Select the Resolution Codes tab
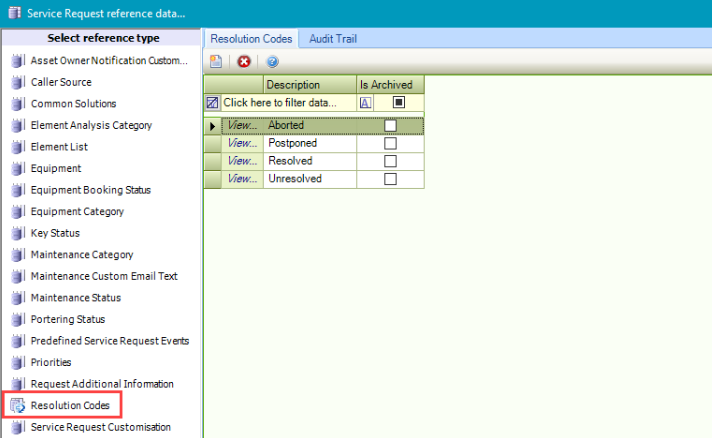The width and height of the screenshot is (712, 438). (x=252, y=39)
